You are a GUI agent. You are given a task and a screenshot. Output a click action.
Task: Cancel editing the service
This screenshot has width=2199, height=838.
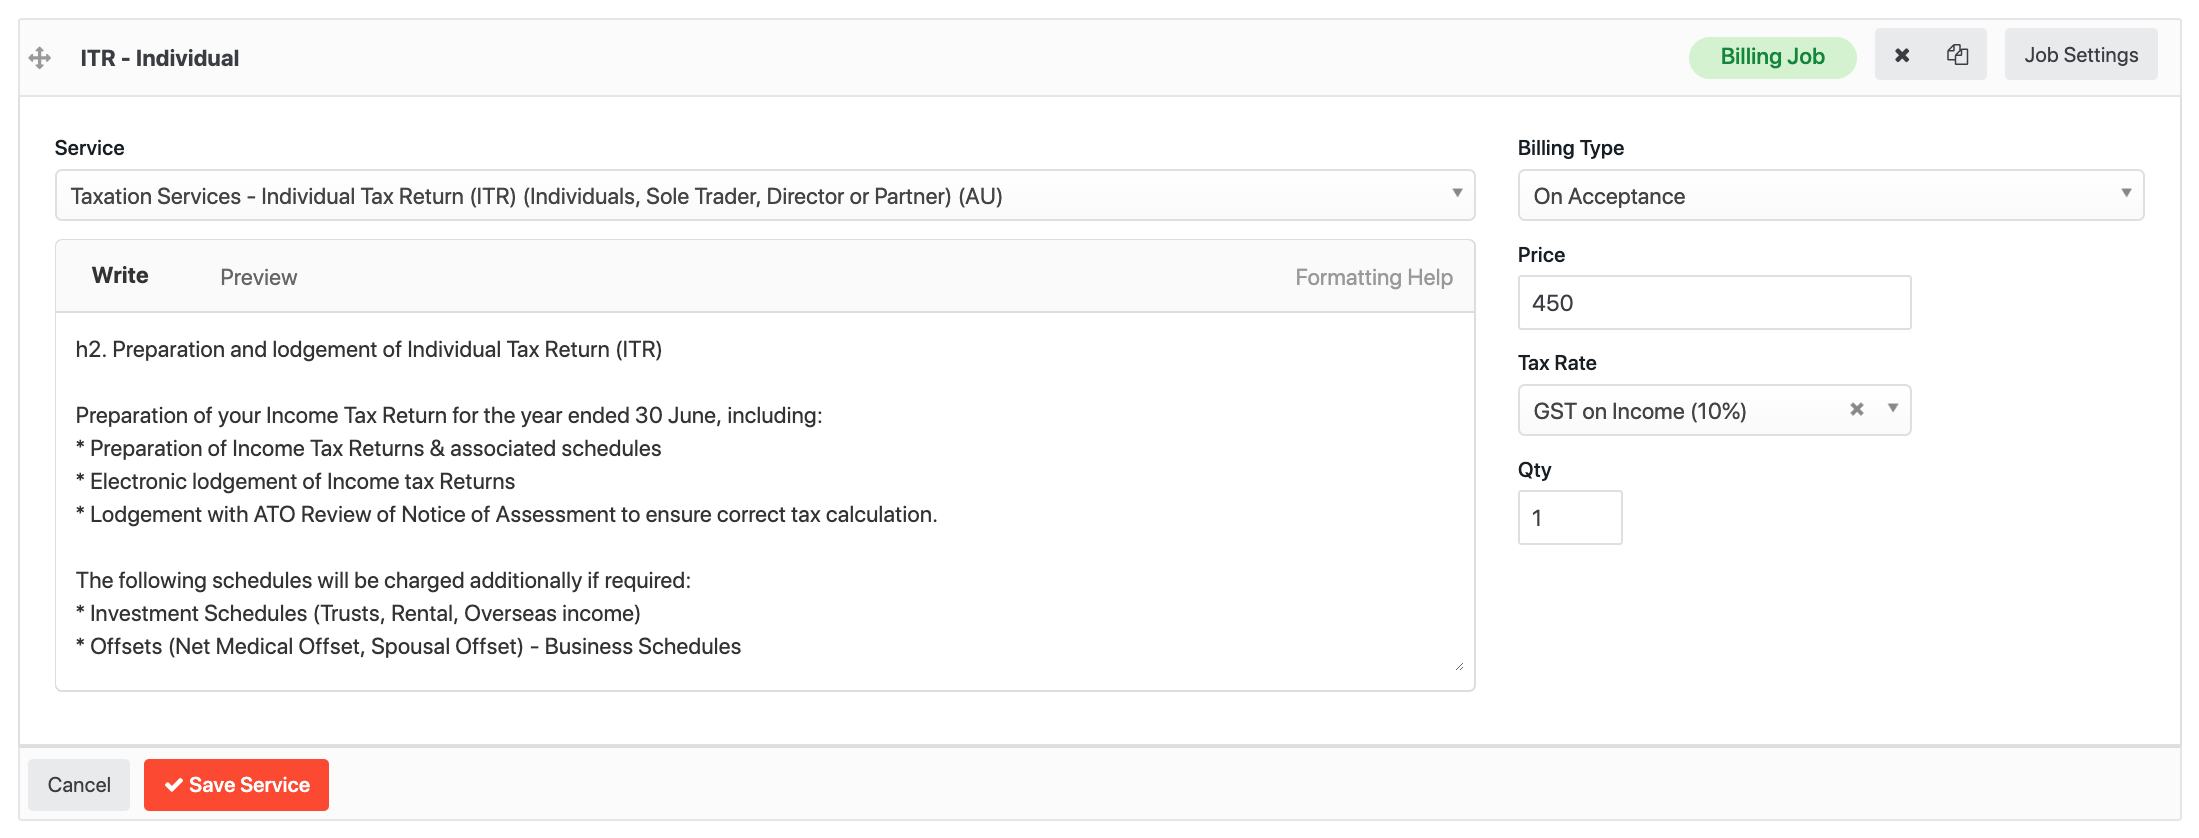(79, 785)
